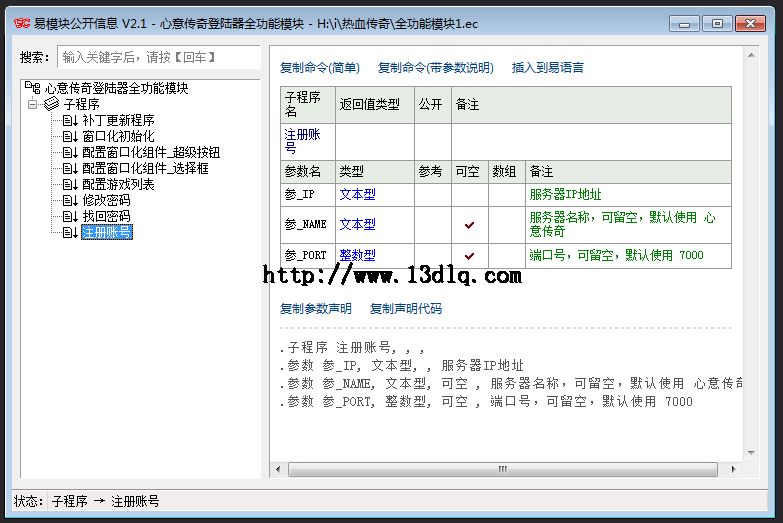Click horizontal scrollbar left arrow
This screenshot has width=783, height=523.
click(x=278, y=469)
